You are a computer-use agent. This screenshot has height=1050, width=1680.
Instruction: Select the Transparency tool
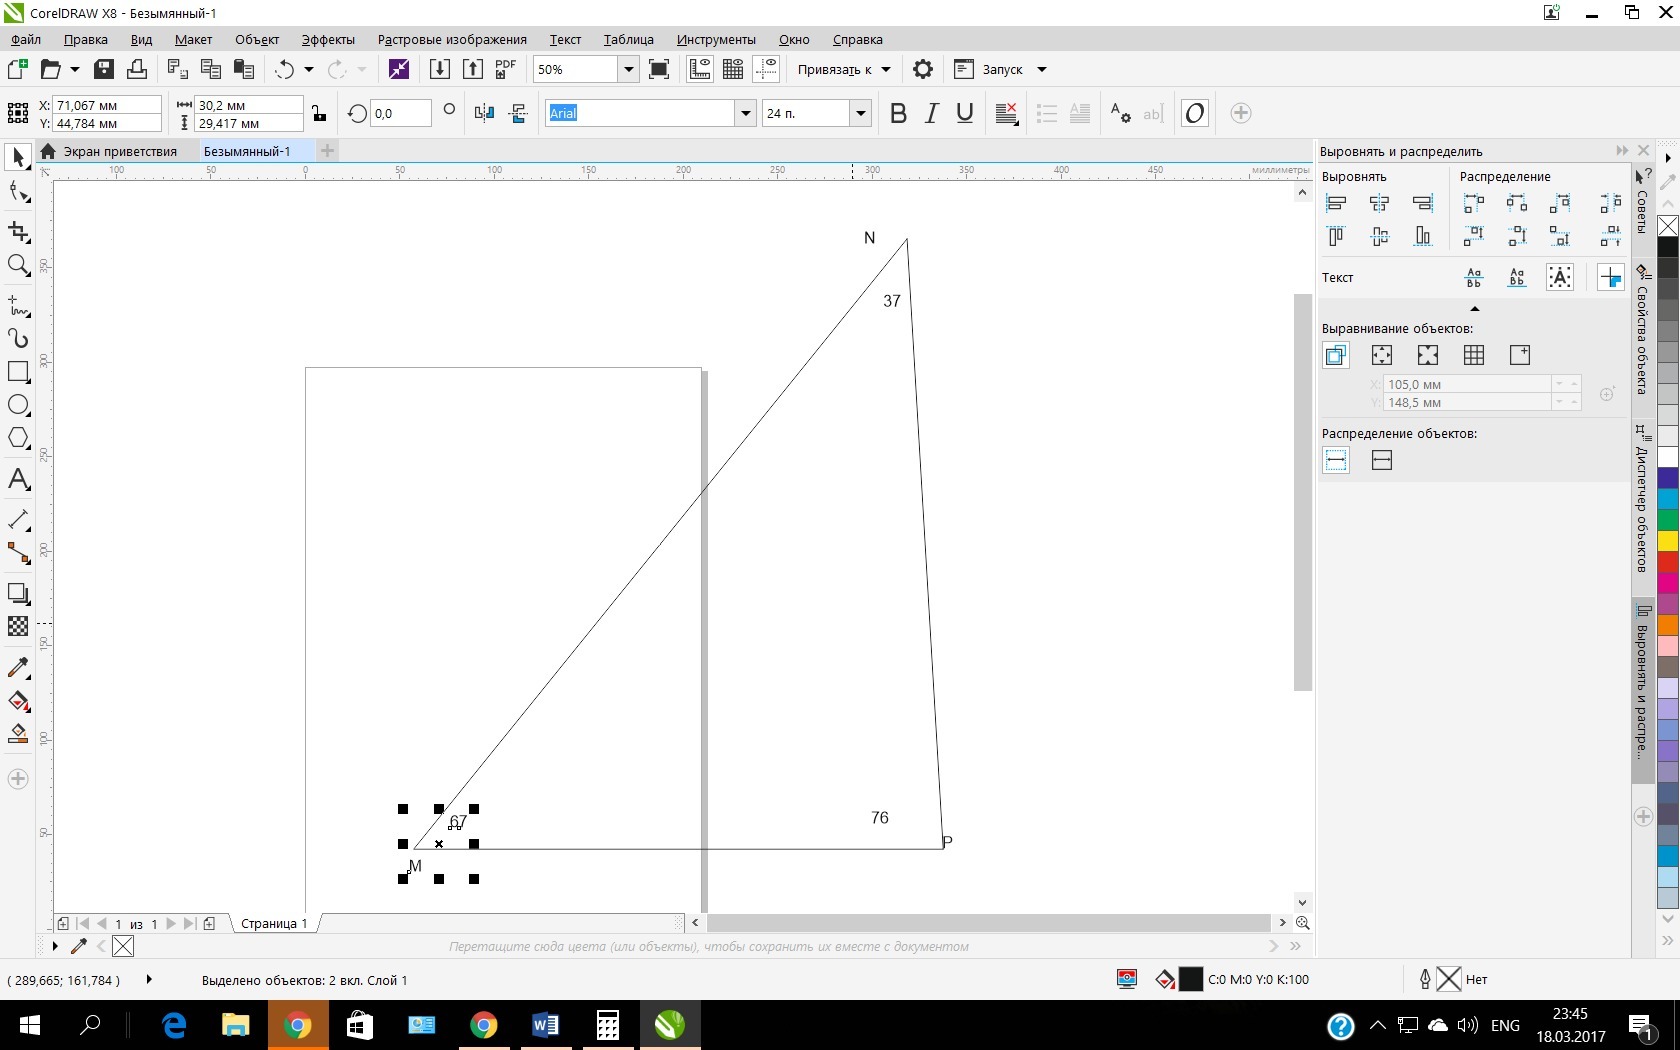coord(18,626)
